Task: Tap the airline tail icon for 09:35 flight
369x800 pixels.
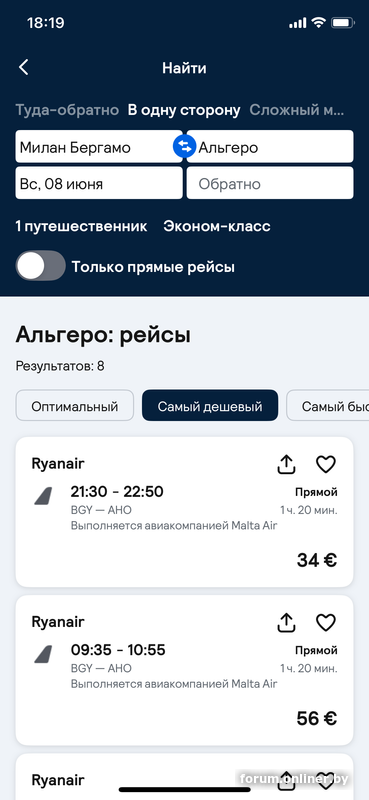Action: click(x=43, y=654)
